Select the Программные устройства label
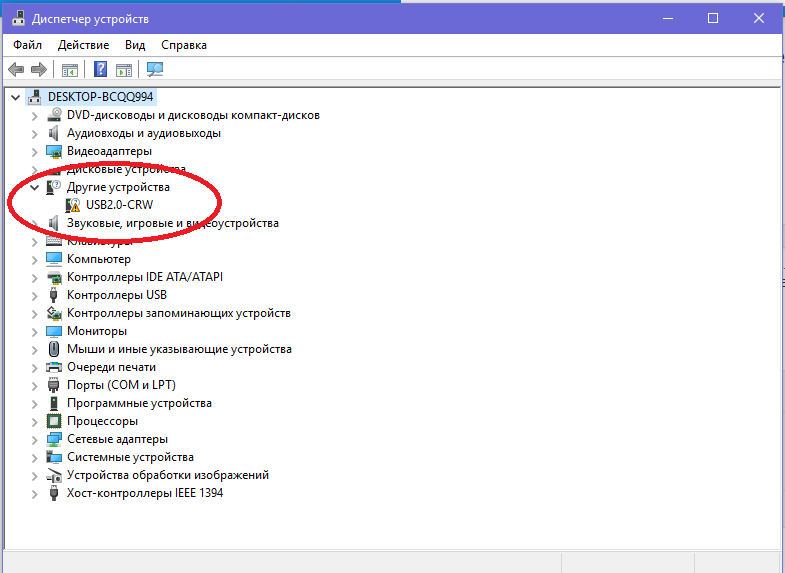This screenshot has height=573, width=785. (139, 403)
